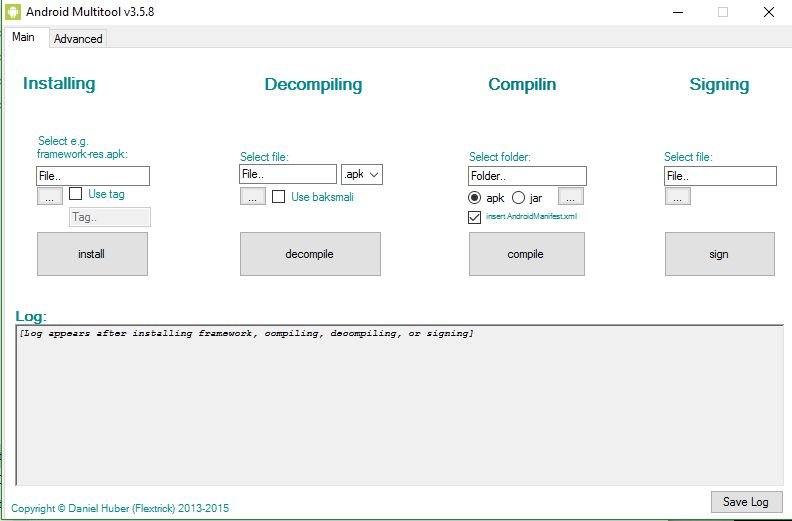Viewport: 792px width, 521px height.
Task: Uncheck insert AndroidManifest.xml checkbox
Action: [474, 217]
